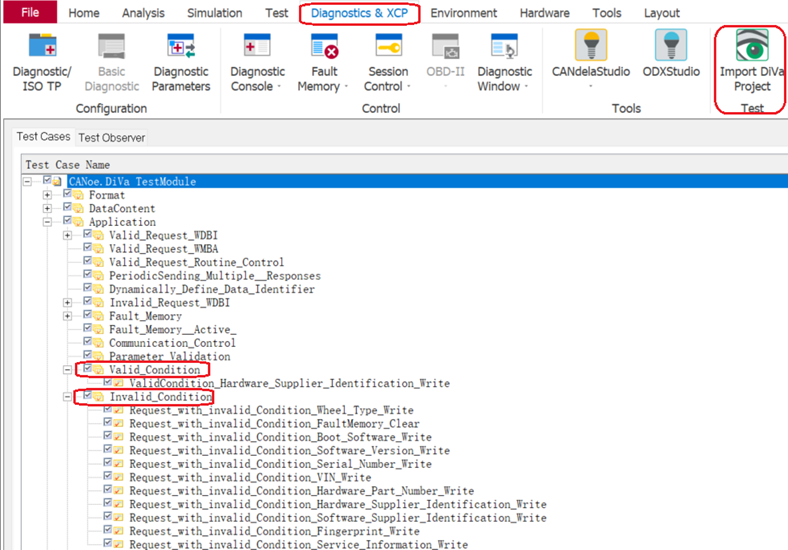The image size is (788, 550).
Task: Open Fault Memory tool
Action: (x=324, y=61)
